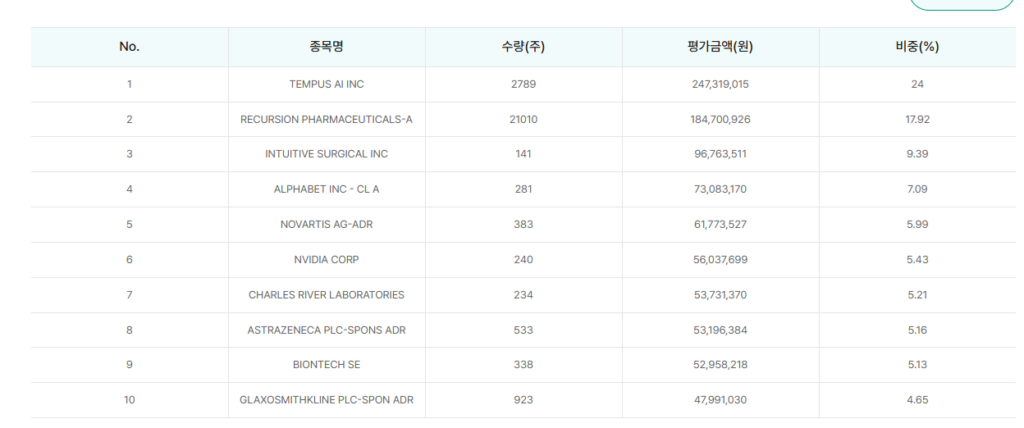Click quantity 281 for Alphabet

523,189
